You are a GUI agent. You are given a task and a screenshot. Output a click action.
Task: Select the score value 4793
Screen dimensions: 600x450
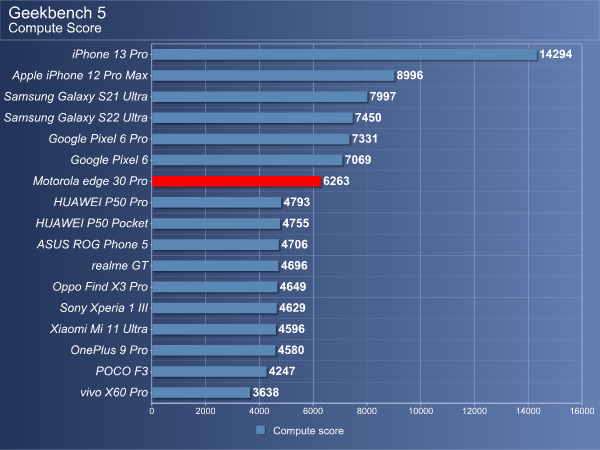[297, 202]
